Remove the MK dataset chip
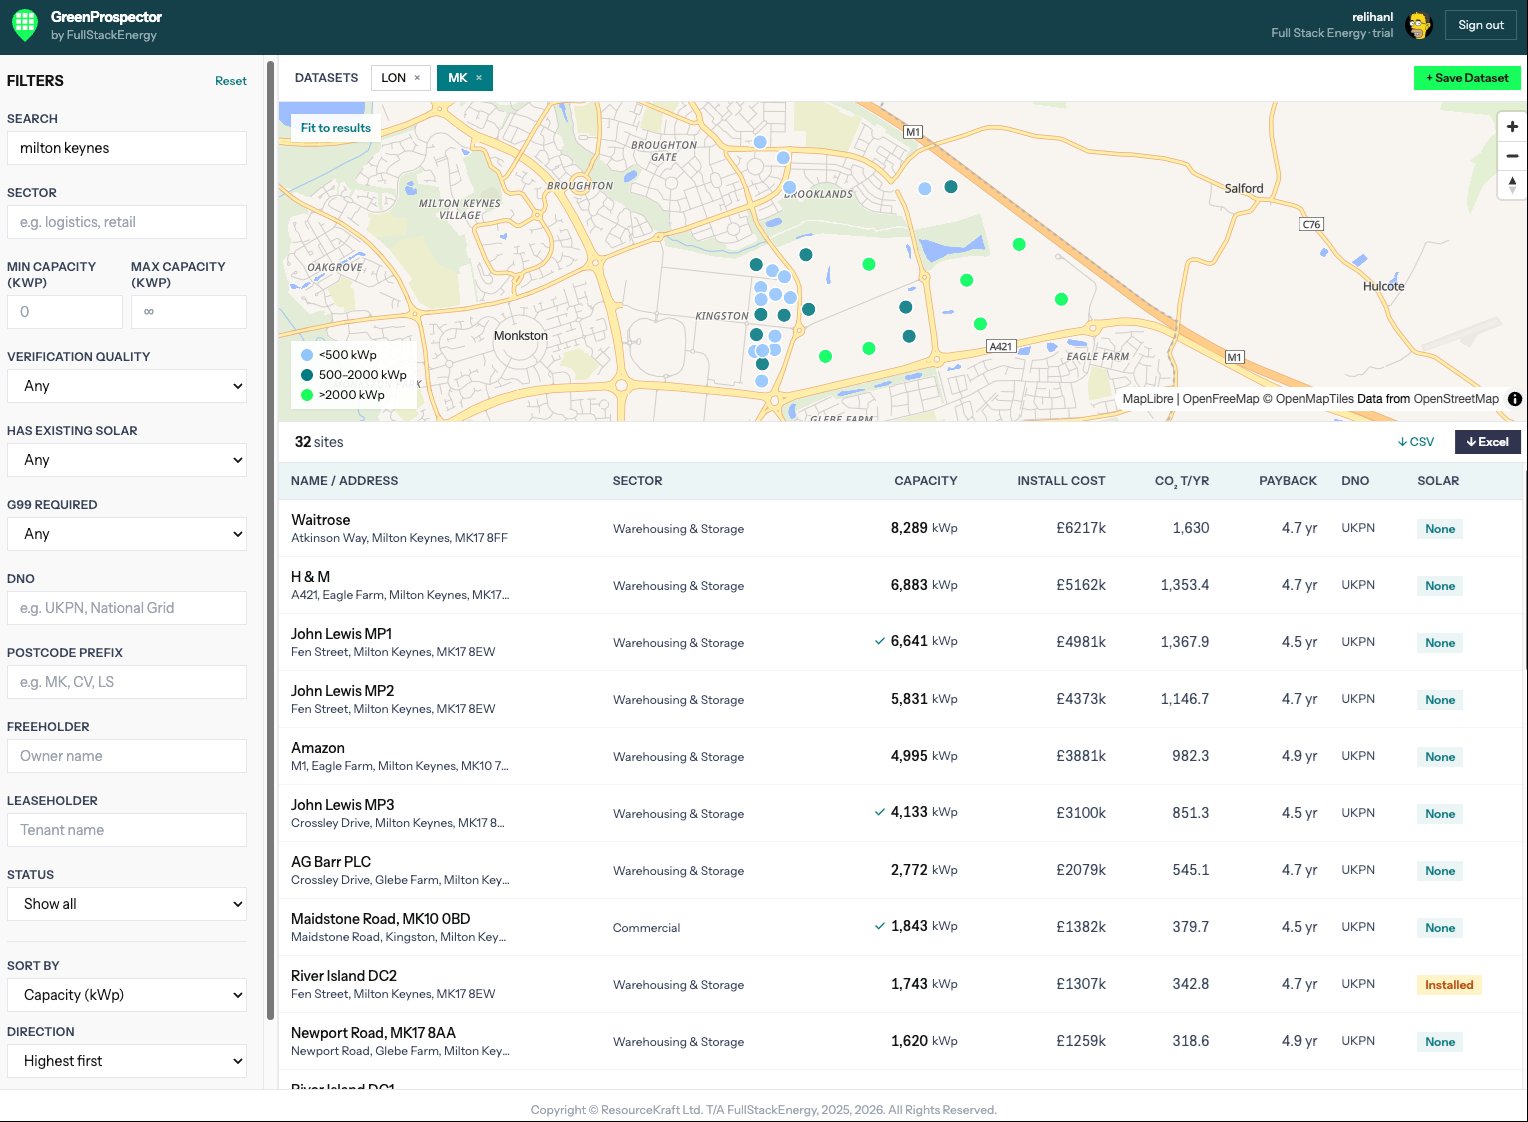The height and width of the screenshot is (1122, 1528). pos(478,78)
